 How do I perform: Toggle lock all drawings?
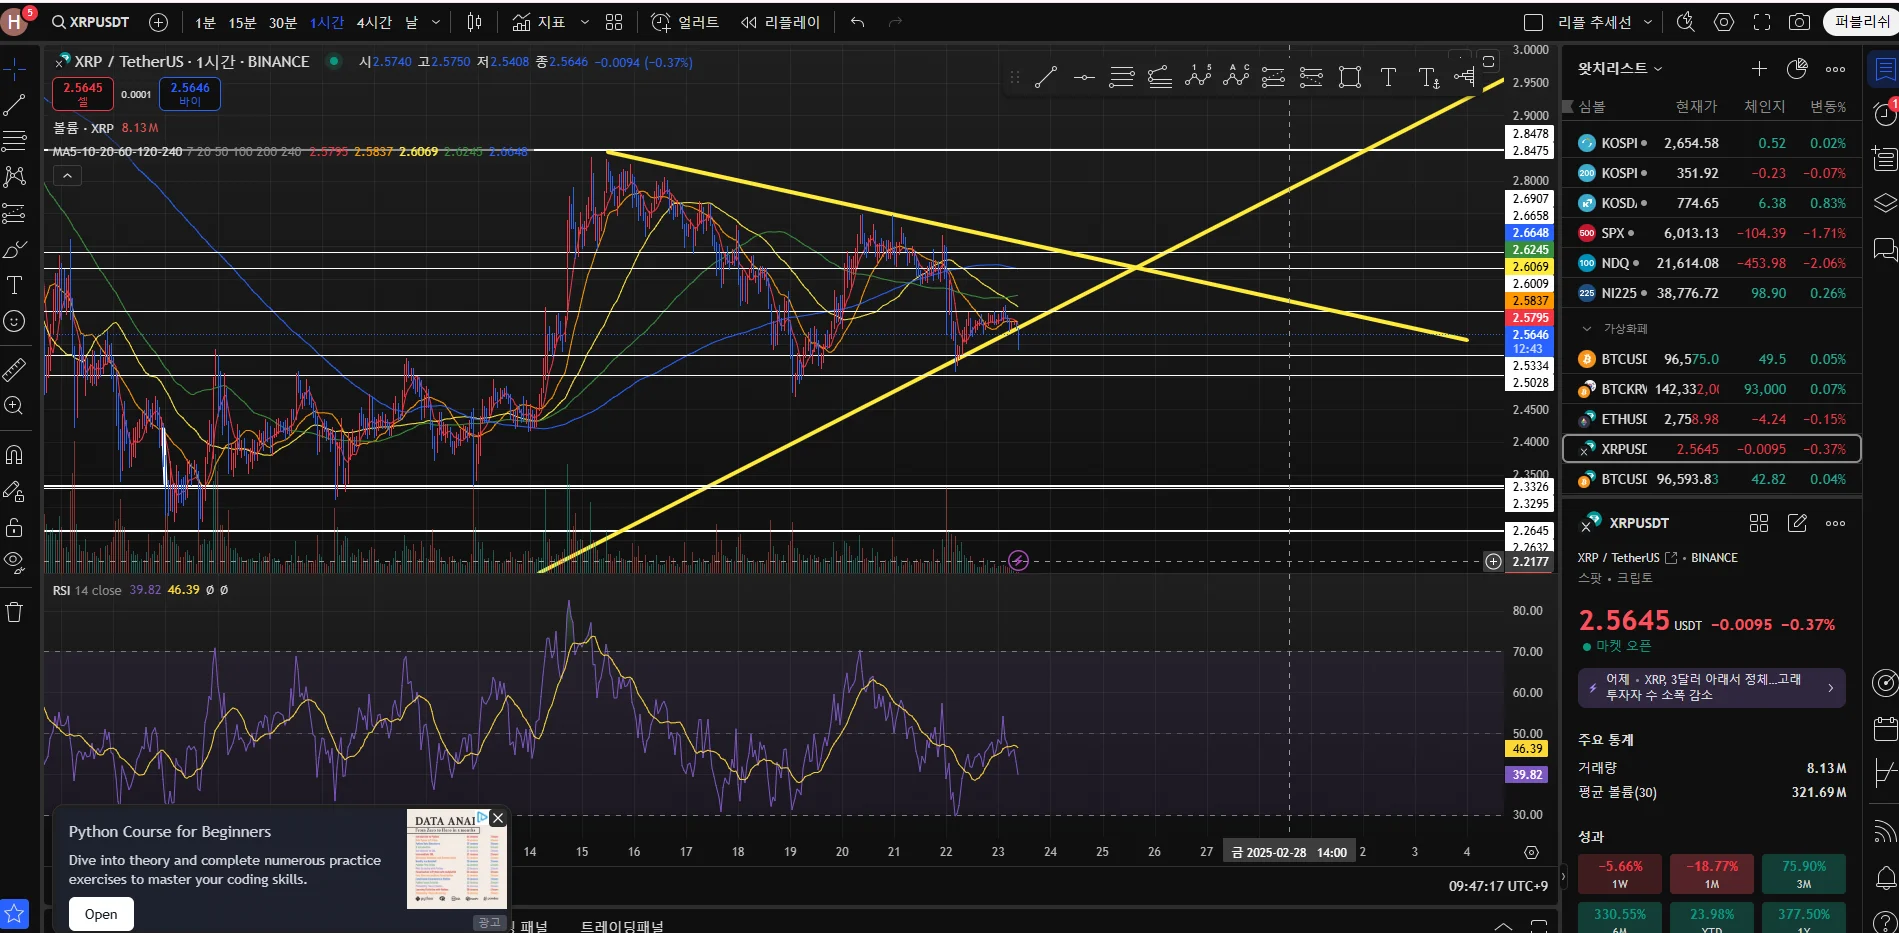coord(14,527)
